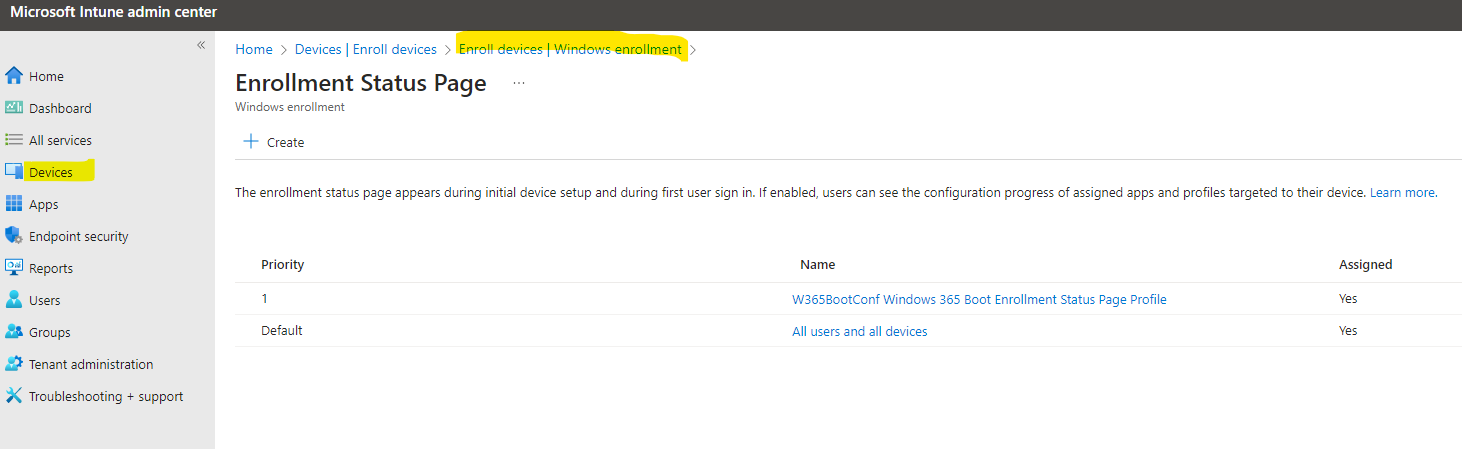Click the Troubleshooting + support wrench icon
Image resolution: width=1462 pixels, height=449 pixels.
pos(14,396)
